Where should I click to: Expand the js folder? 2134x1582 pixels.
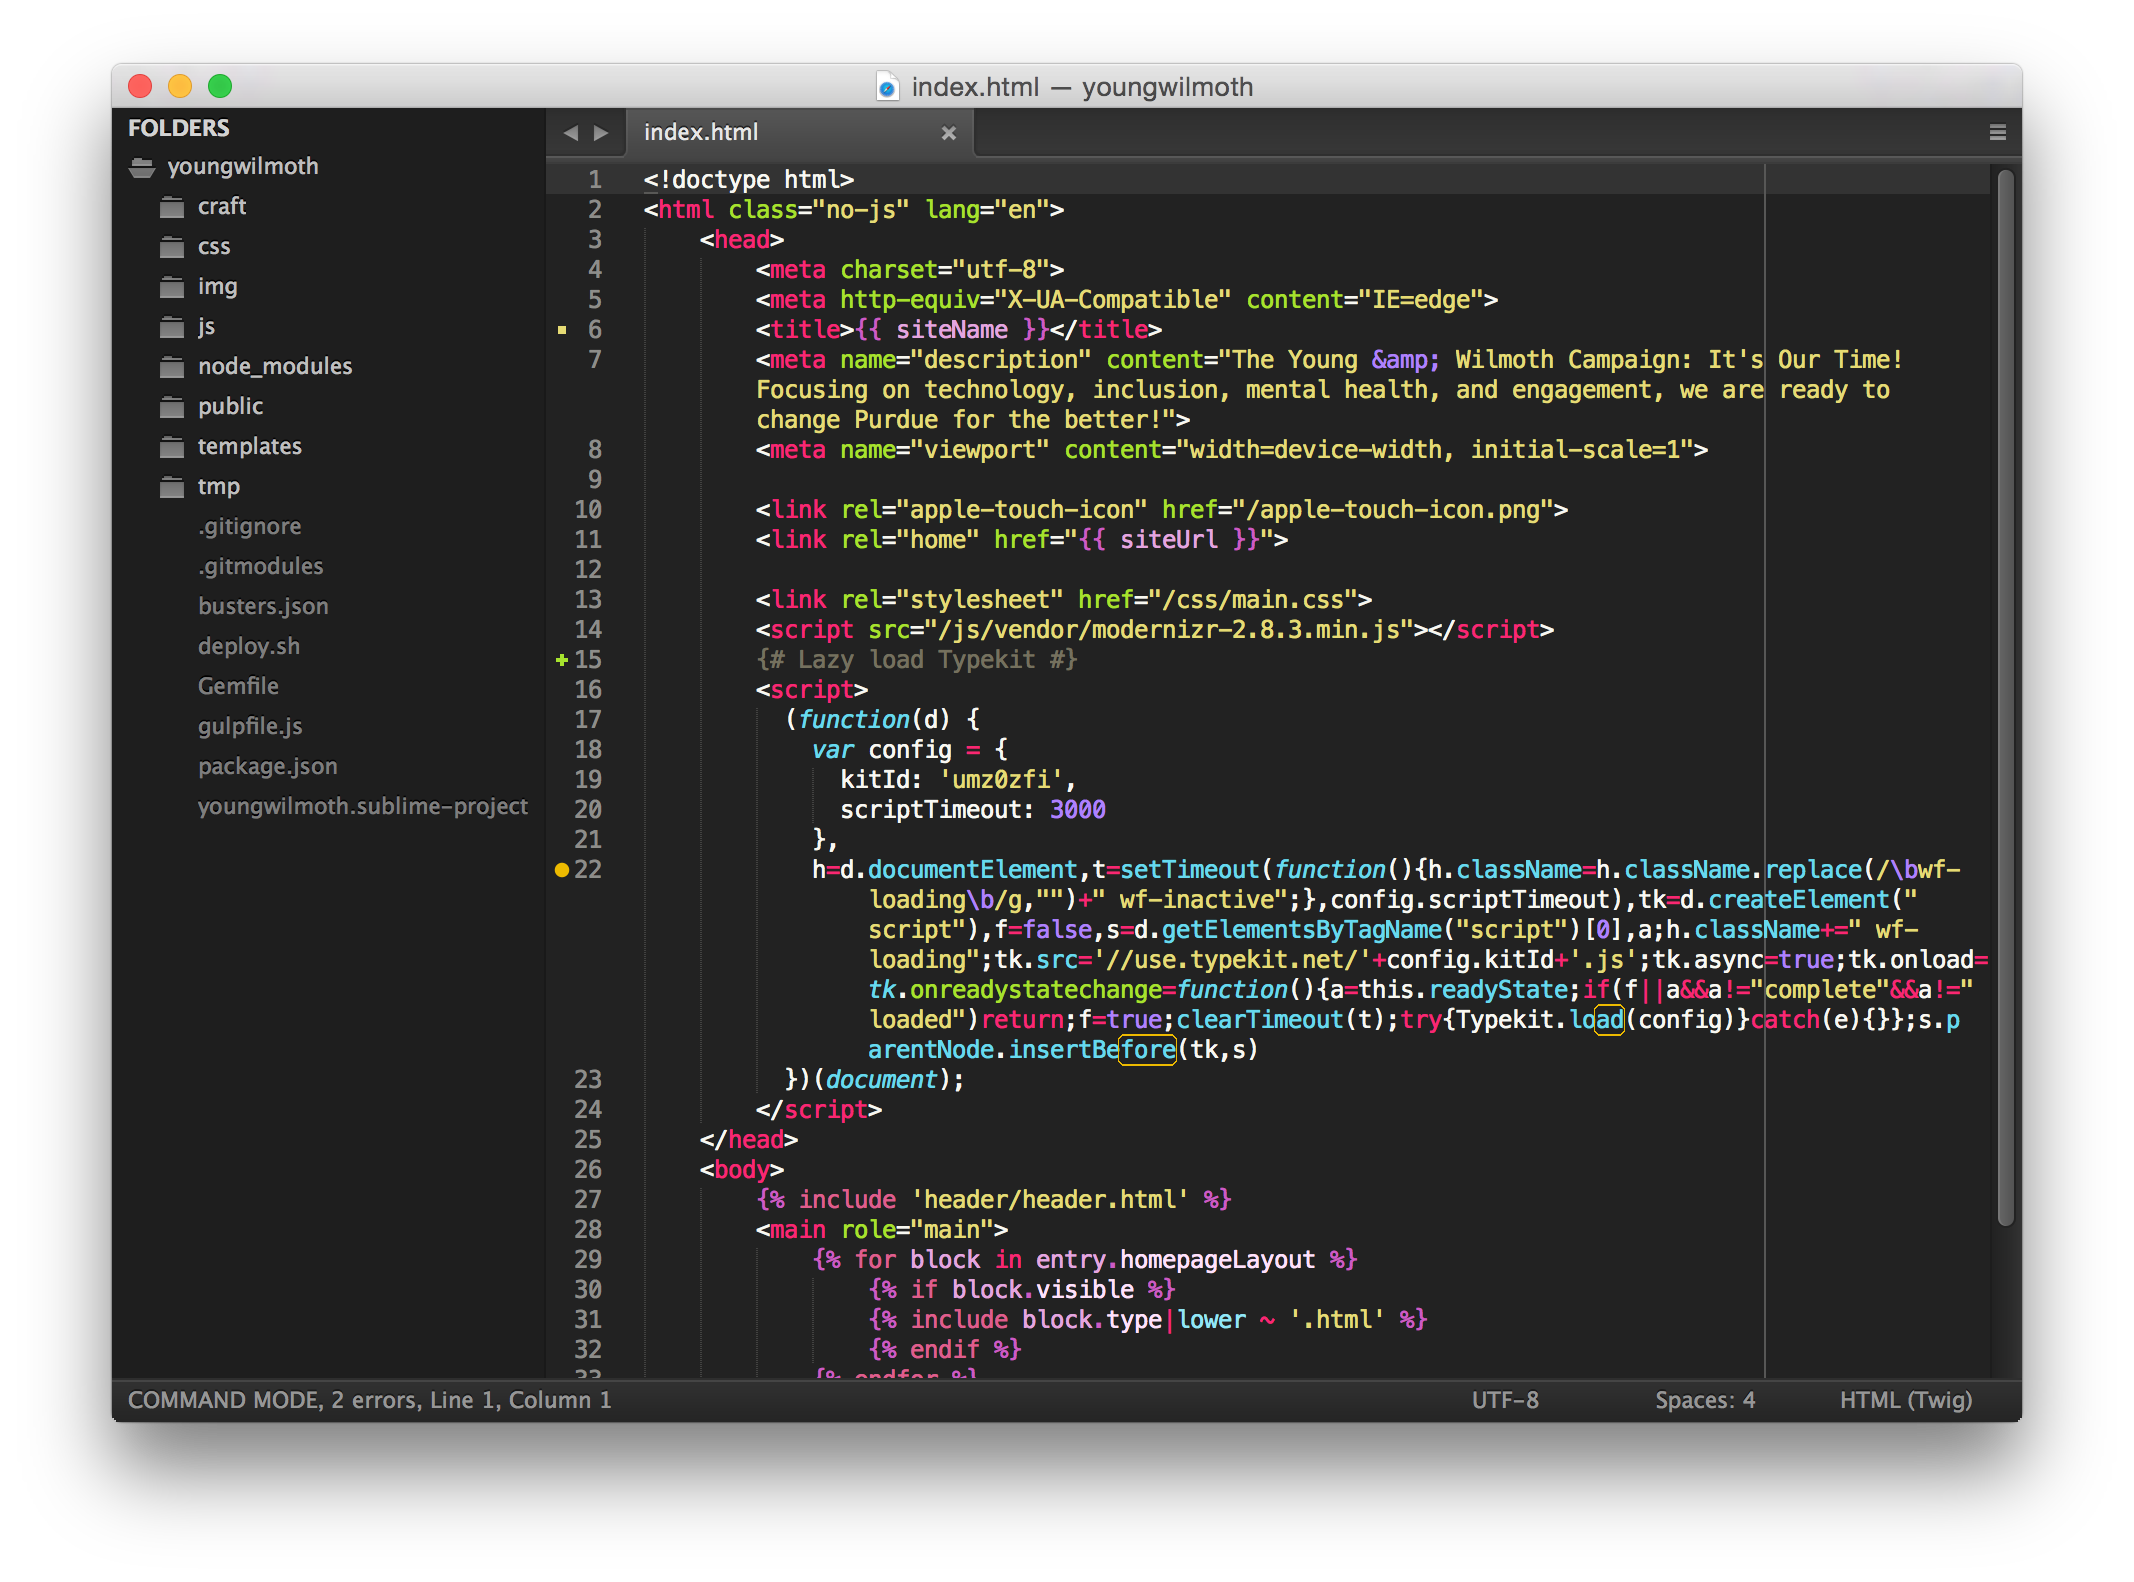172,327
